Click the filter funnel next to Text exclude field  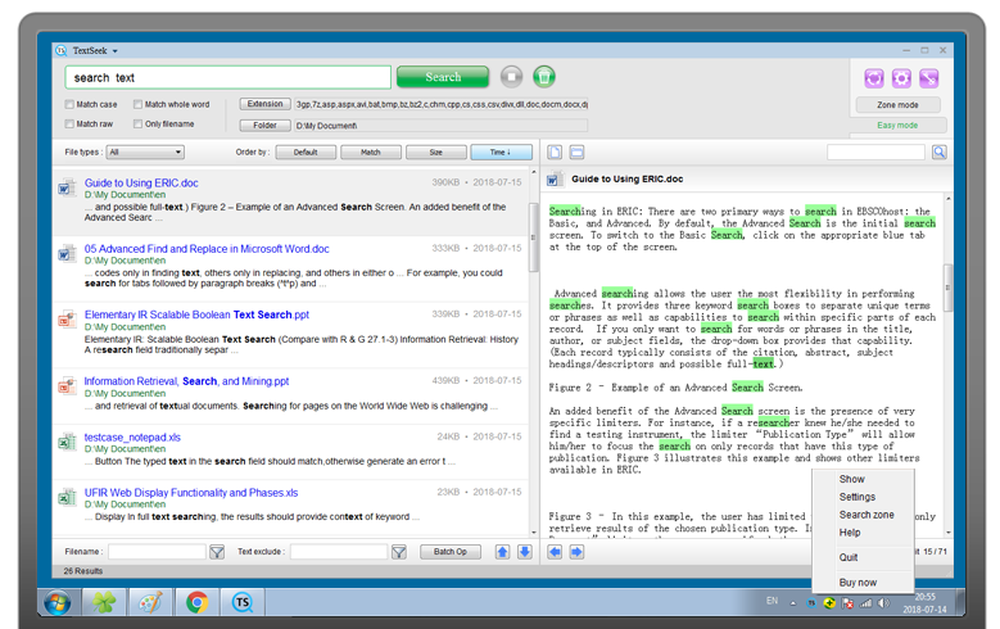(x=399, y=552)
